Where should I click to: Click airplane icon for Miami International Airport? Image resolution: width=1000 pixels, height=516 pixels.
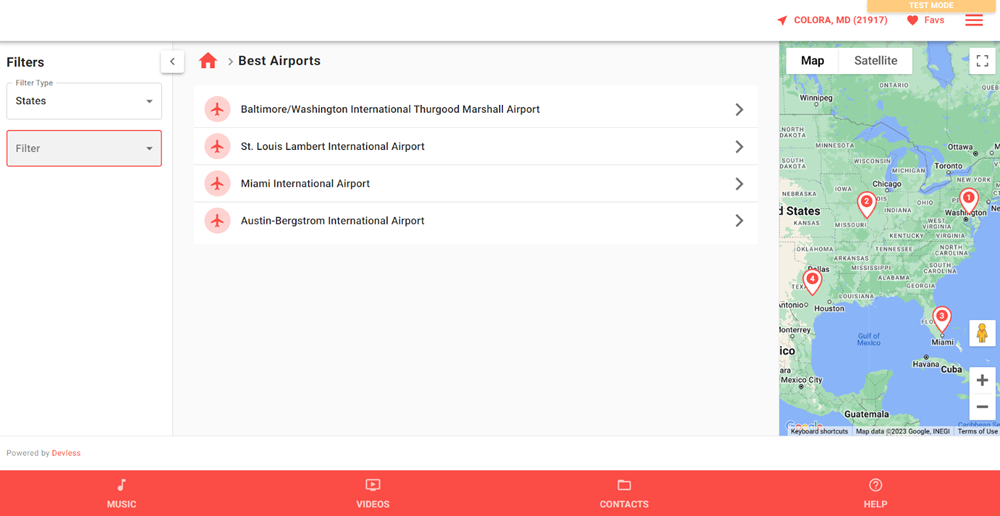tap(217, 184)
